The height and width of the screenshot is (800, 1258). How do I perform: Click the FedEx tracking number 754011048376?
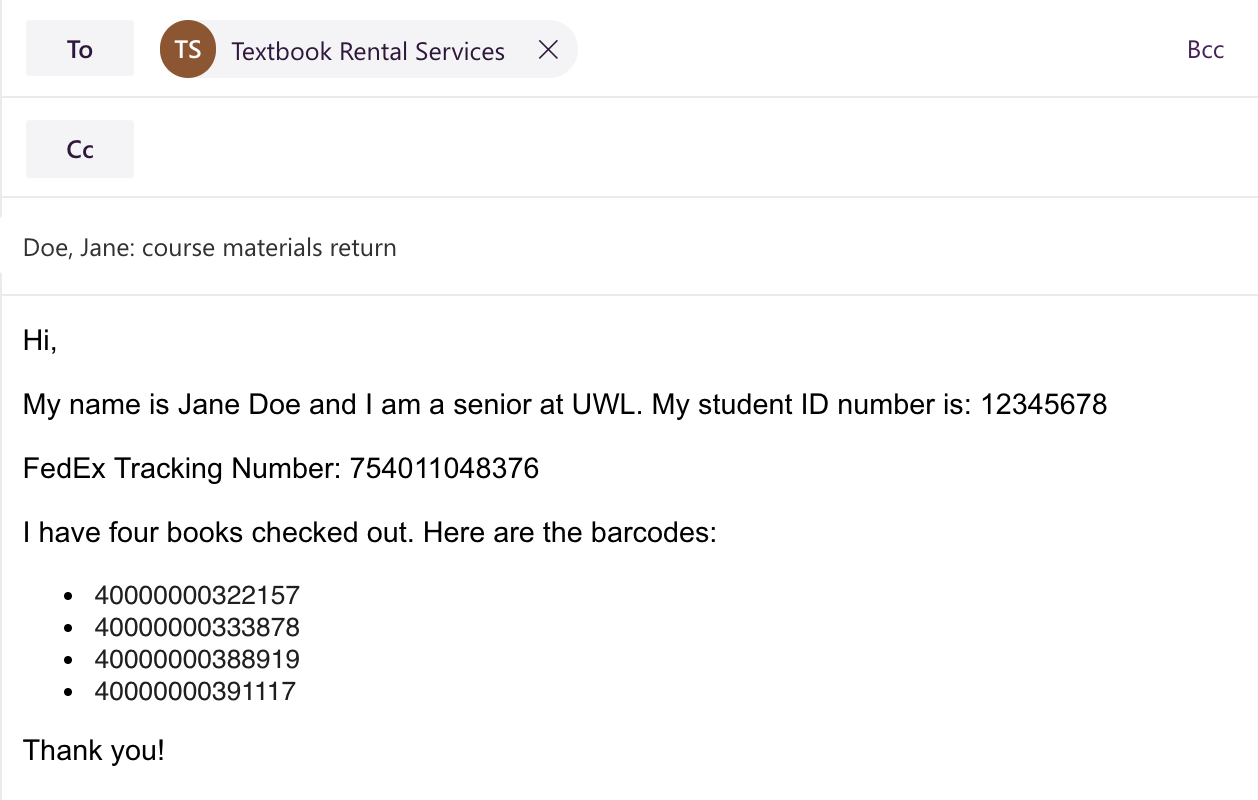pos(444,468)
